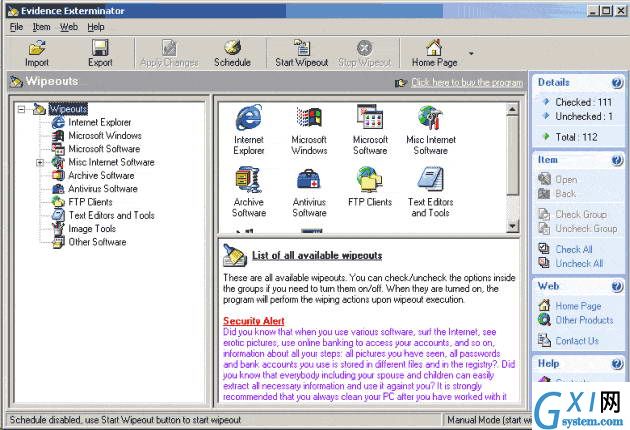This screenshot has width=630, height=430.
Task: Click the large Text Editors and Tools icon
Action: [x=430, y=179]
